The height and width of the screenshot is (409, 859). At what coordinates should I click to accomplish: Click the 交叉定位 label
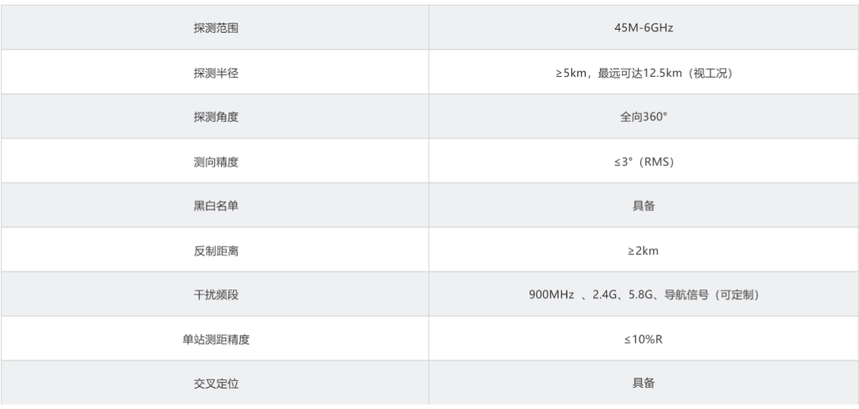[x=215, y=384]
